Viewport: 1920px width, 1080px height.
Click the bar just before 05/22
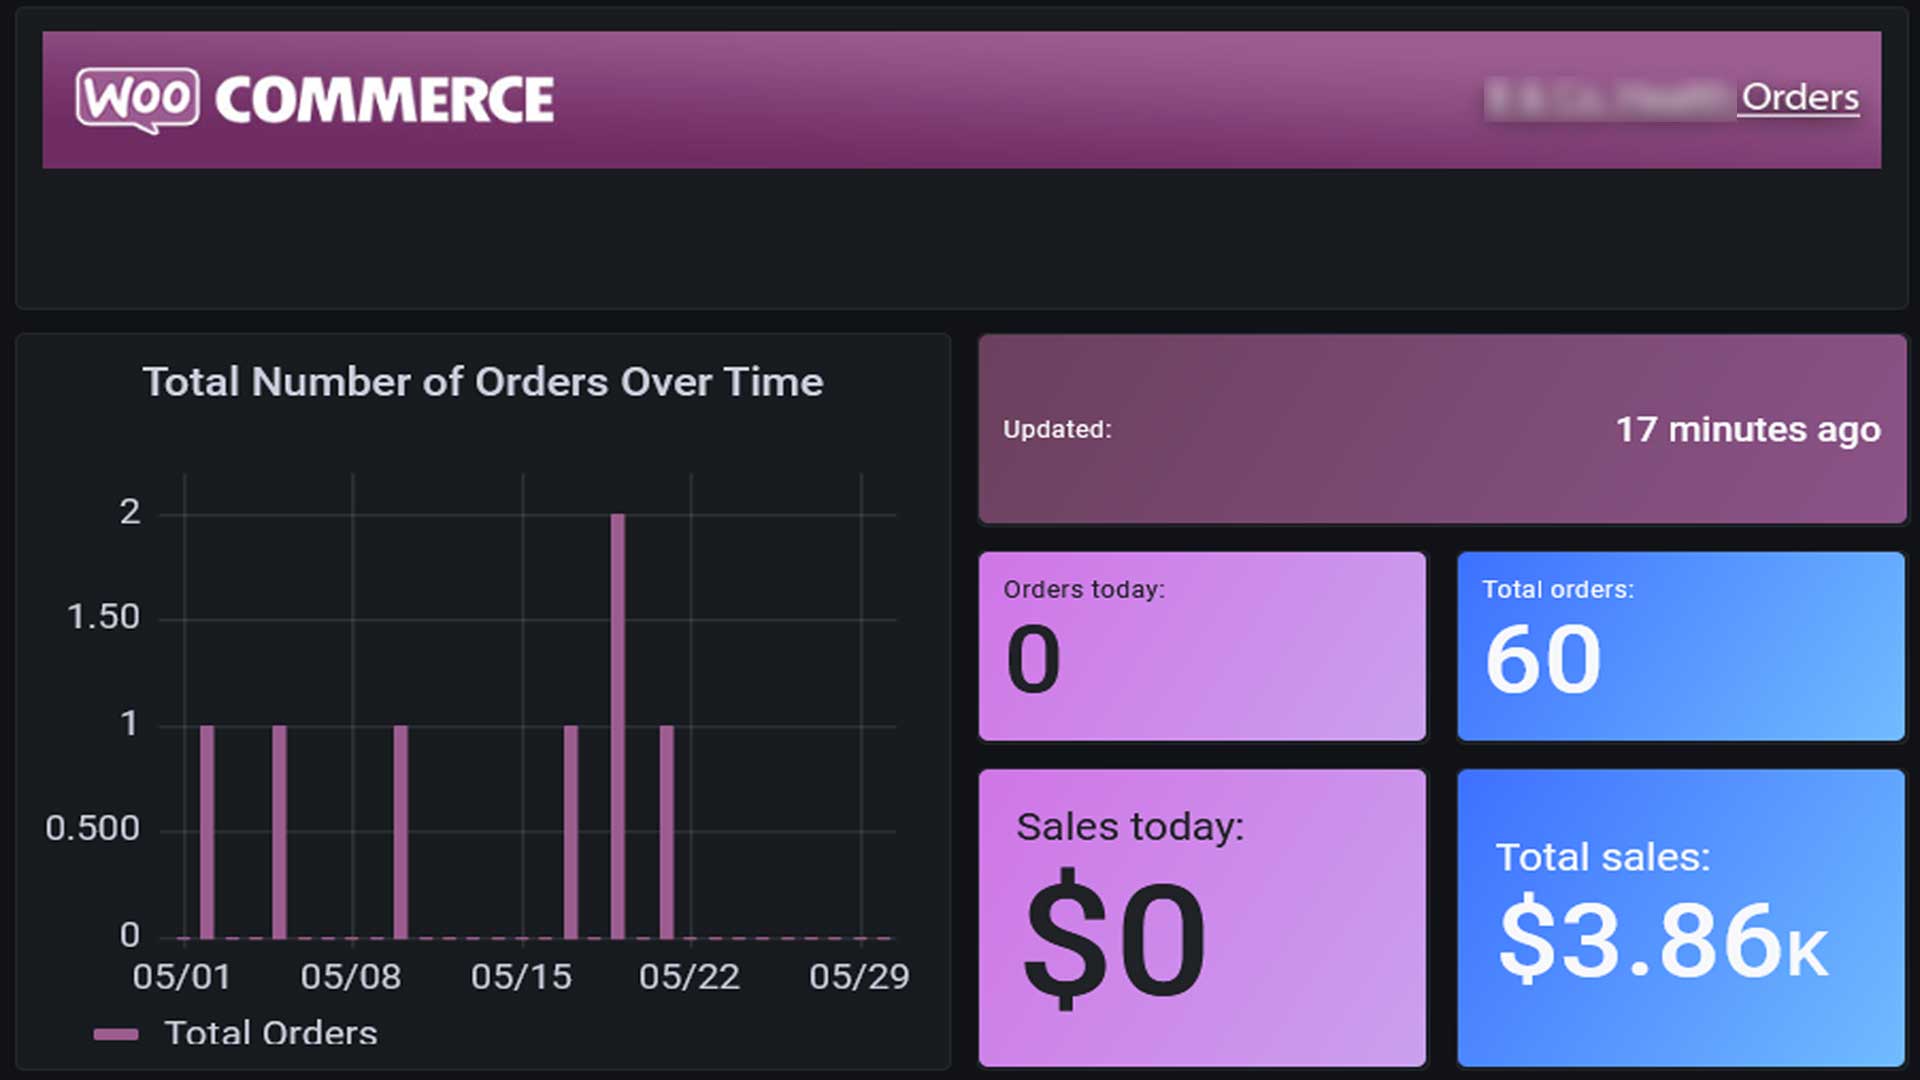(667, 832)
